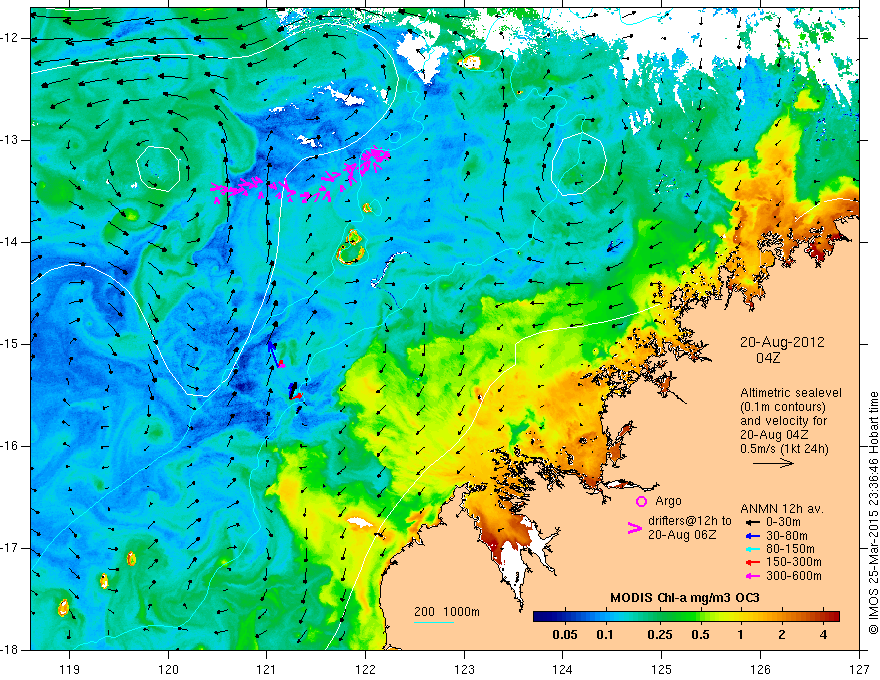This screenshot has height=680, width=880.
Task: Click the IMOS copyright timestamp text
Action: [x=873, y=513]
